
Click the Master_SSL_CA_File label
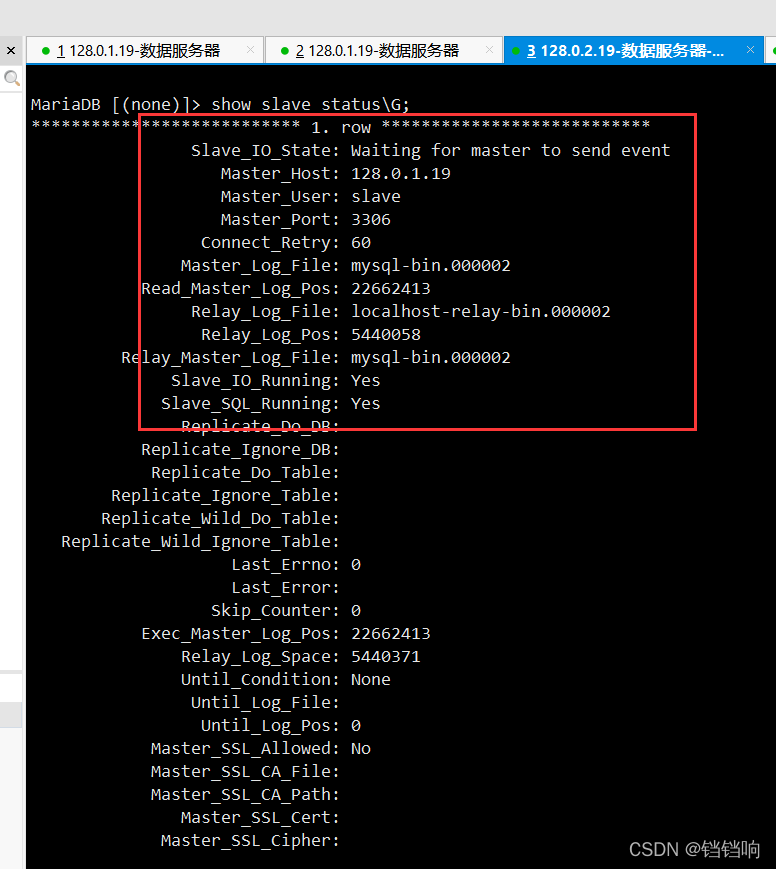pos(245,771)
